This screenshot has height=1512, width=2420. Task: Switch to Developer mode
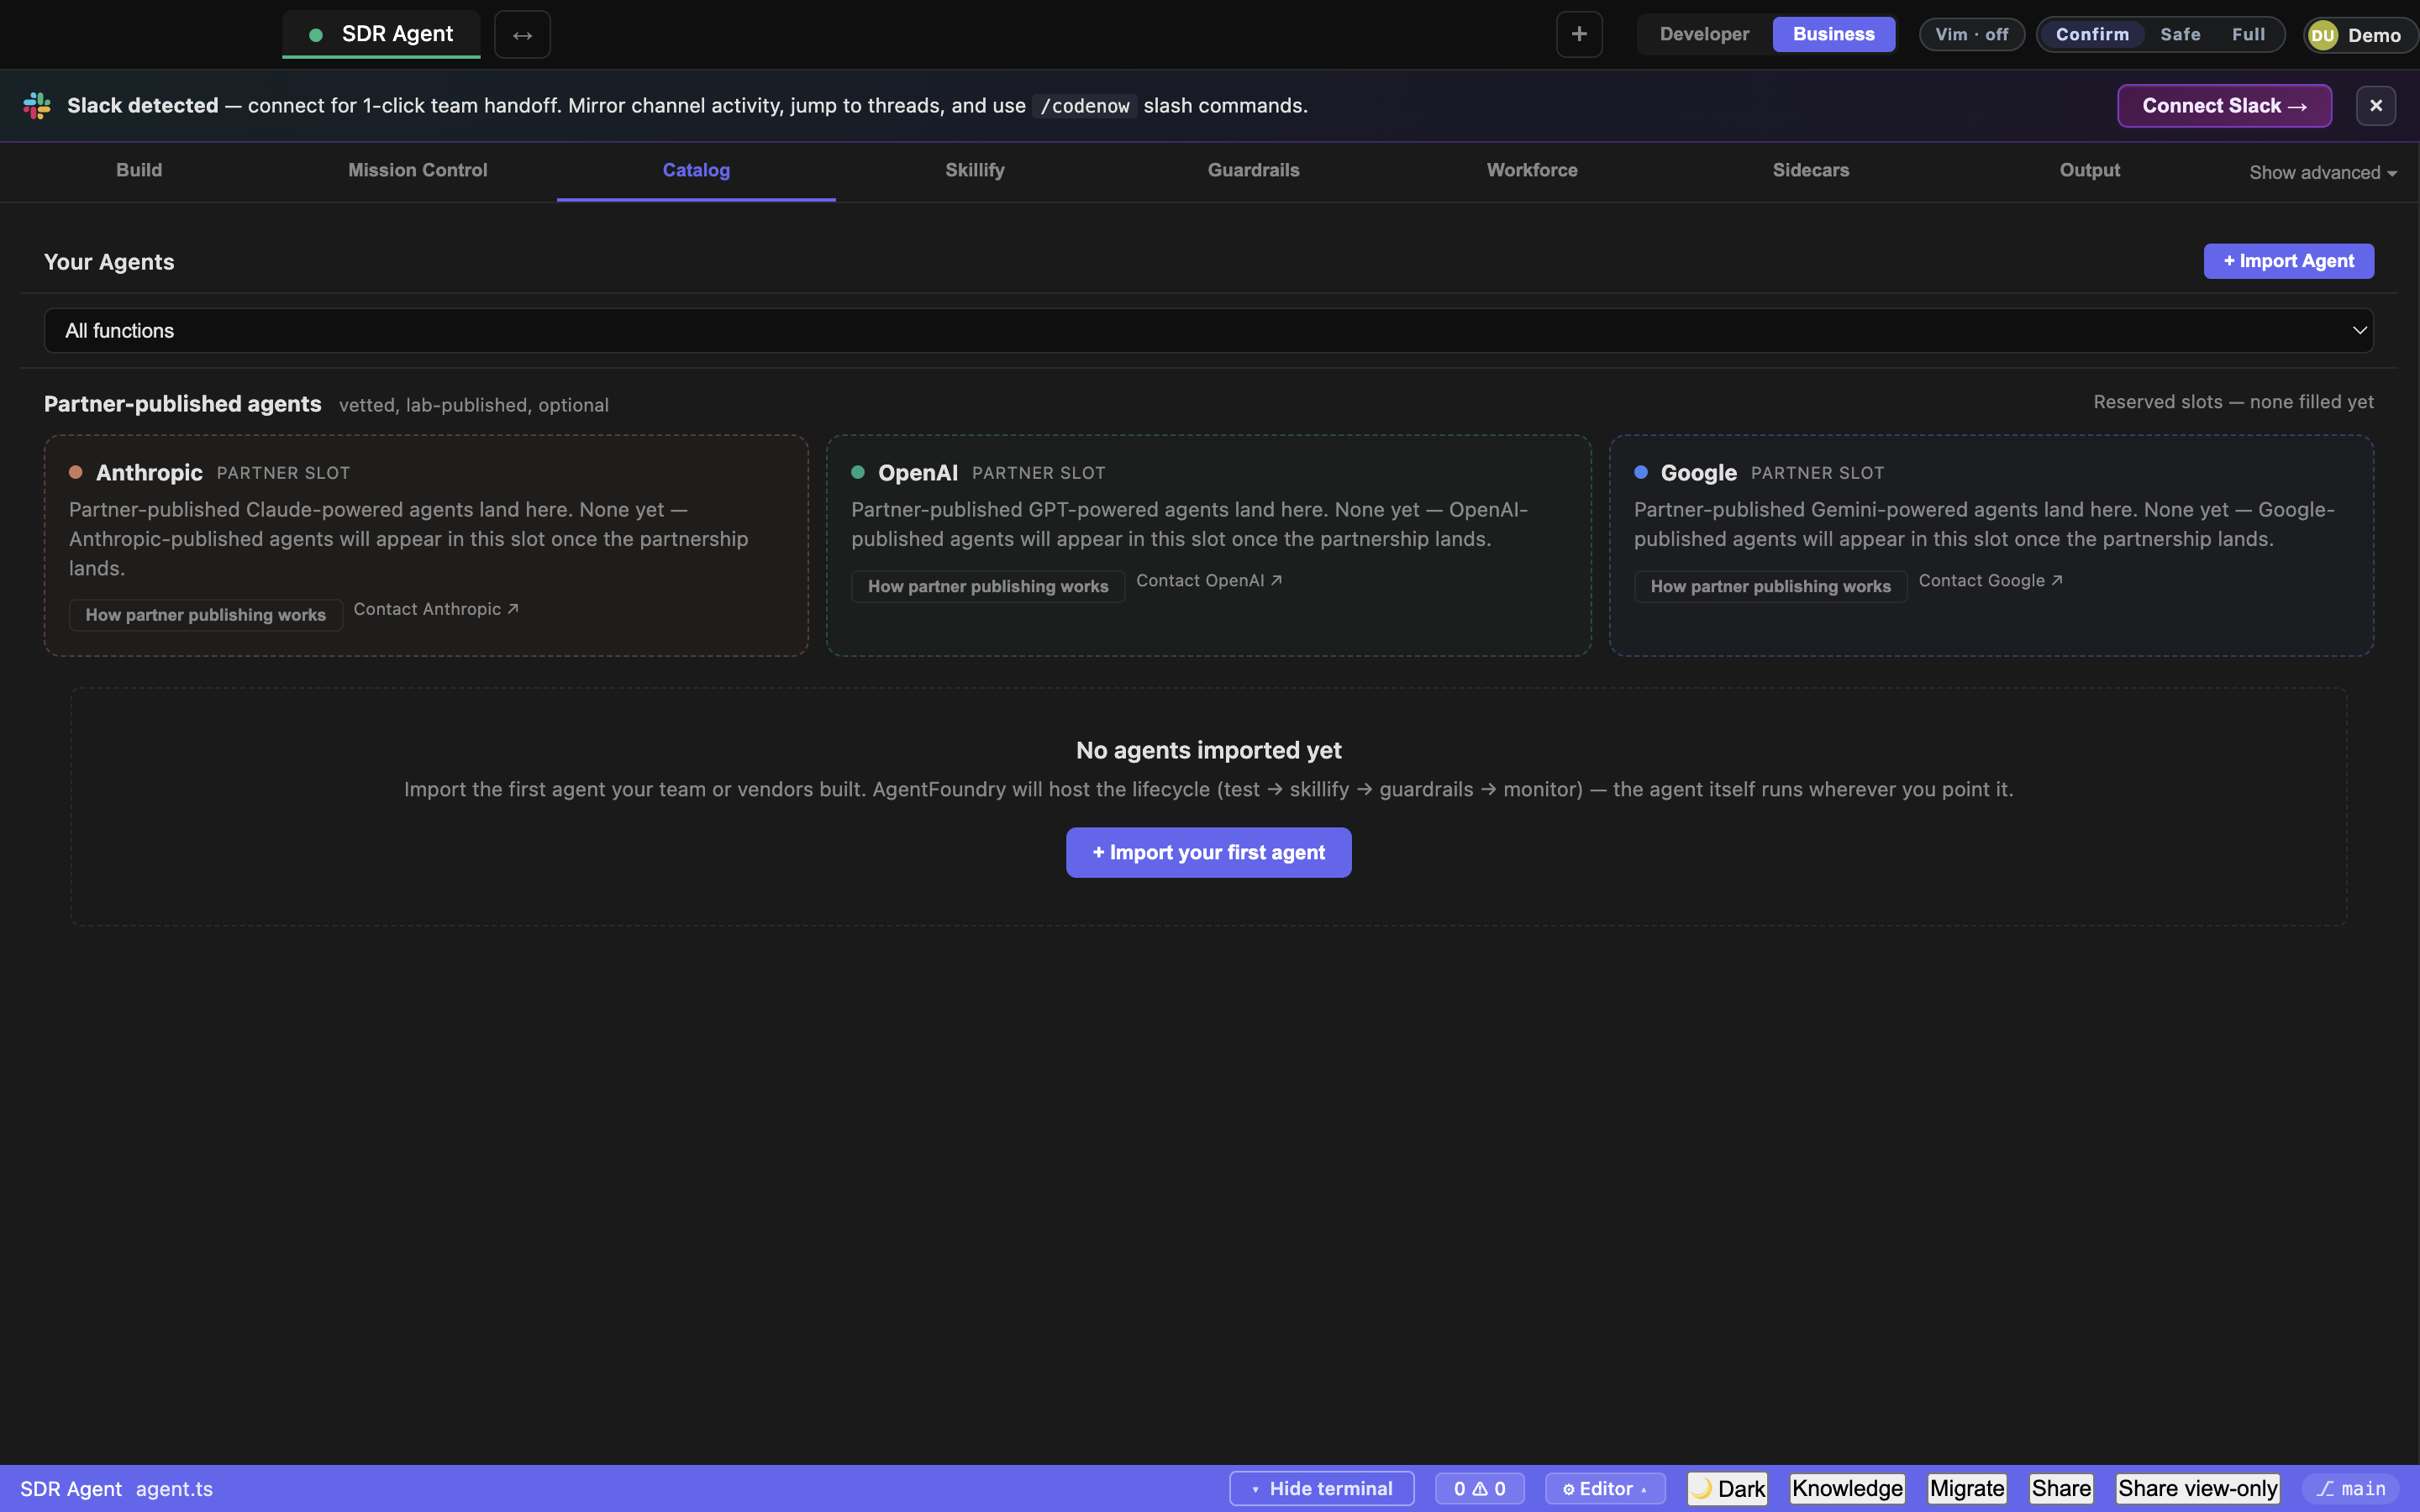(x=1704, y=34)
